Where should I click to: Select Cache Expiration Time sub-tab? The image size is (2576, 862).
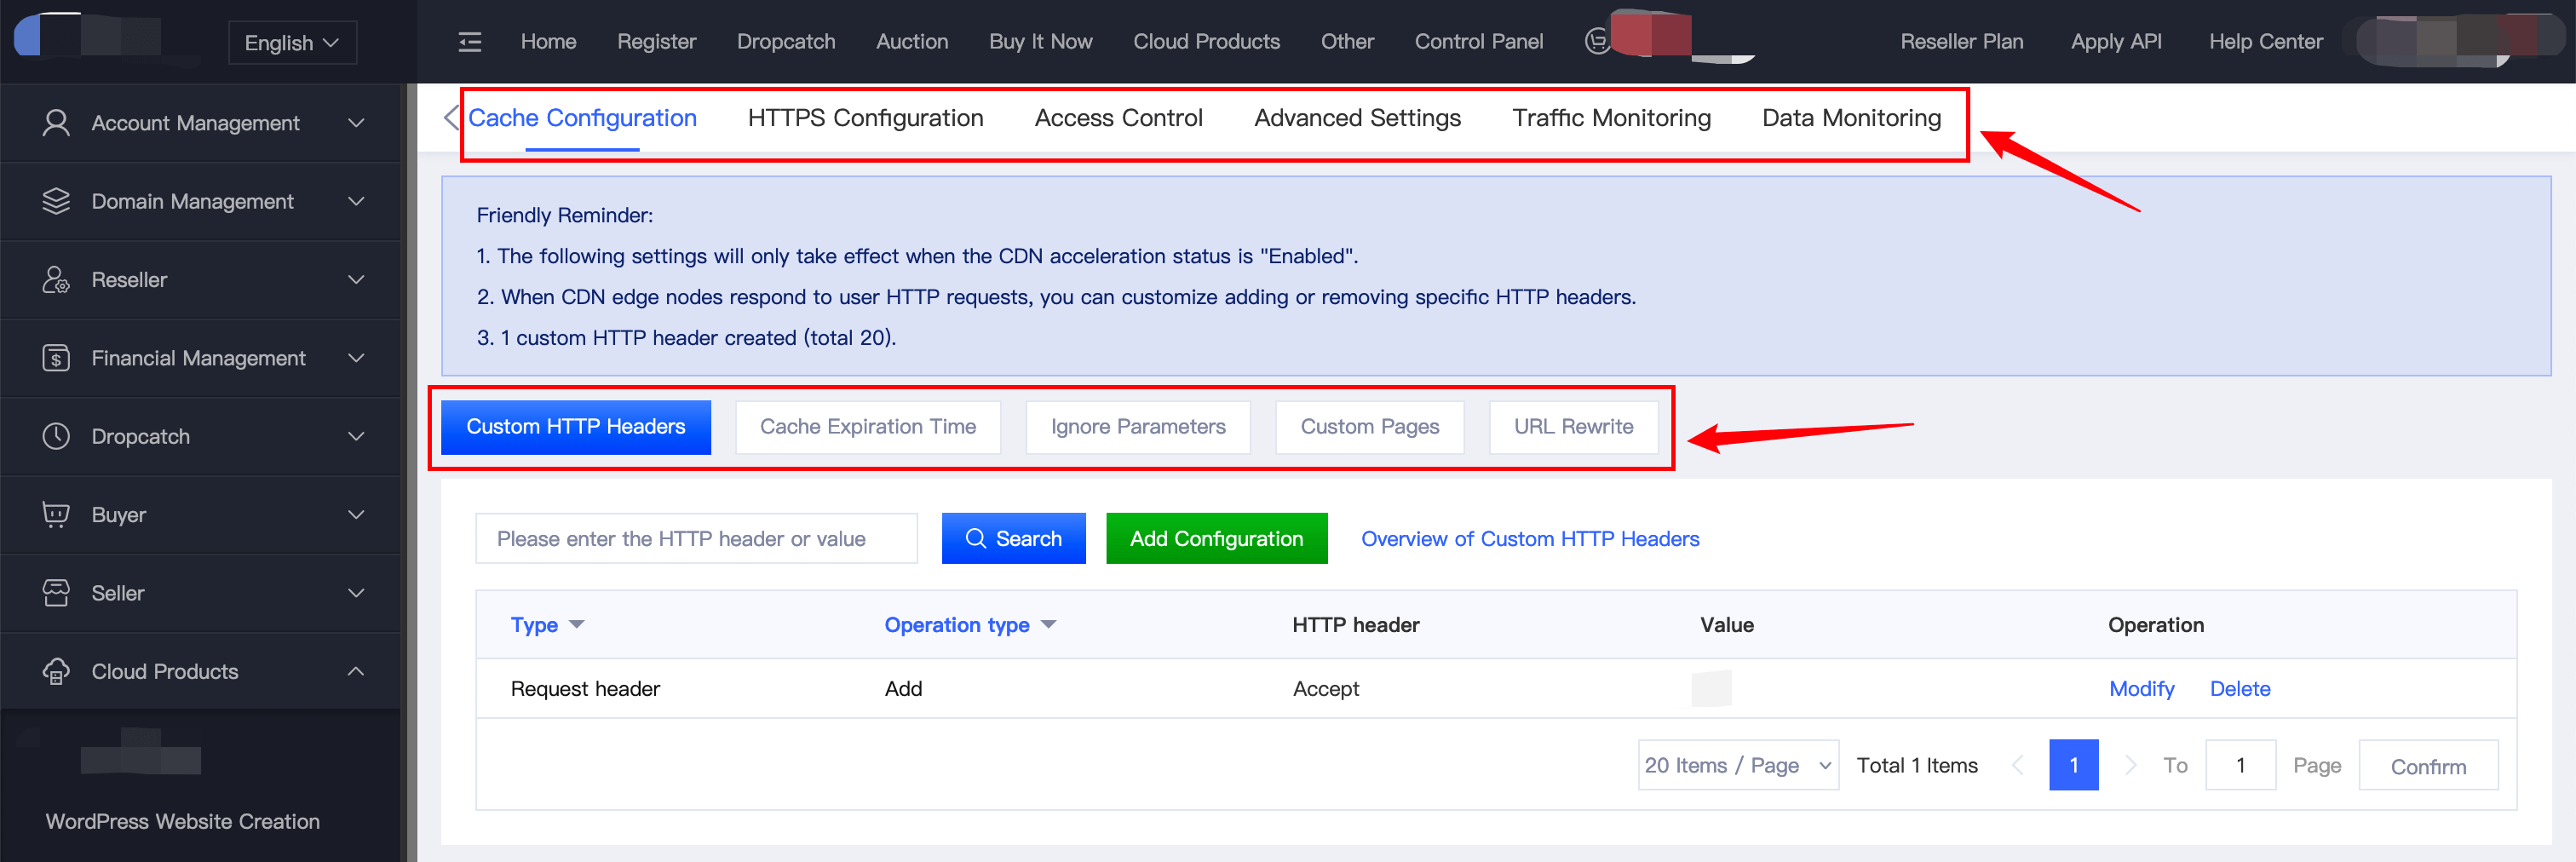(x=868, y=427)
